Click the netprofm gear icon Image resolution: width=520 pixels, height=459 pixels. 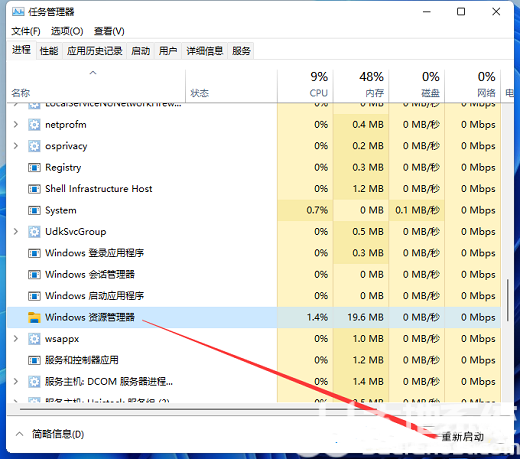34,125
